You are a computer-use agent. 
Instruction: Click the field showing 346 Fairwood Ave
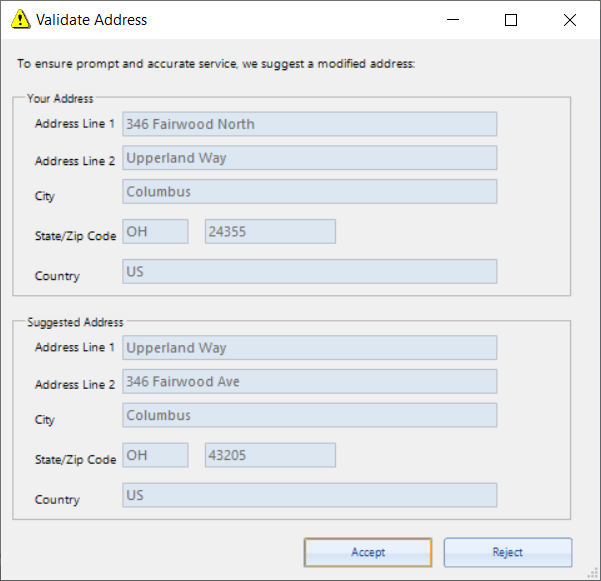point(310,381)
